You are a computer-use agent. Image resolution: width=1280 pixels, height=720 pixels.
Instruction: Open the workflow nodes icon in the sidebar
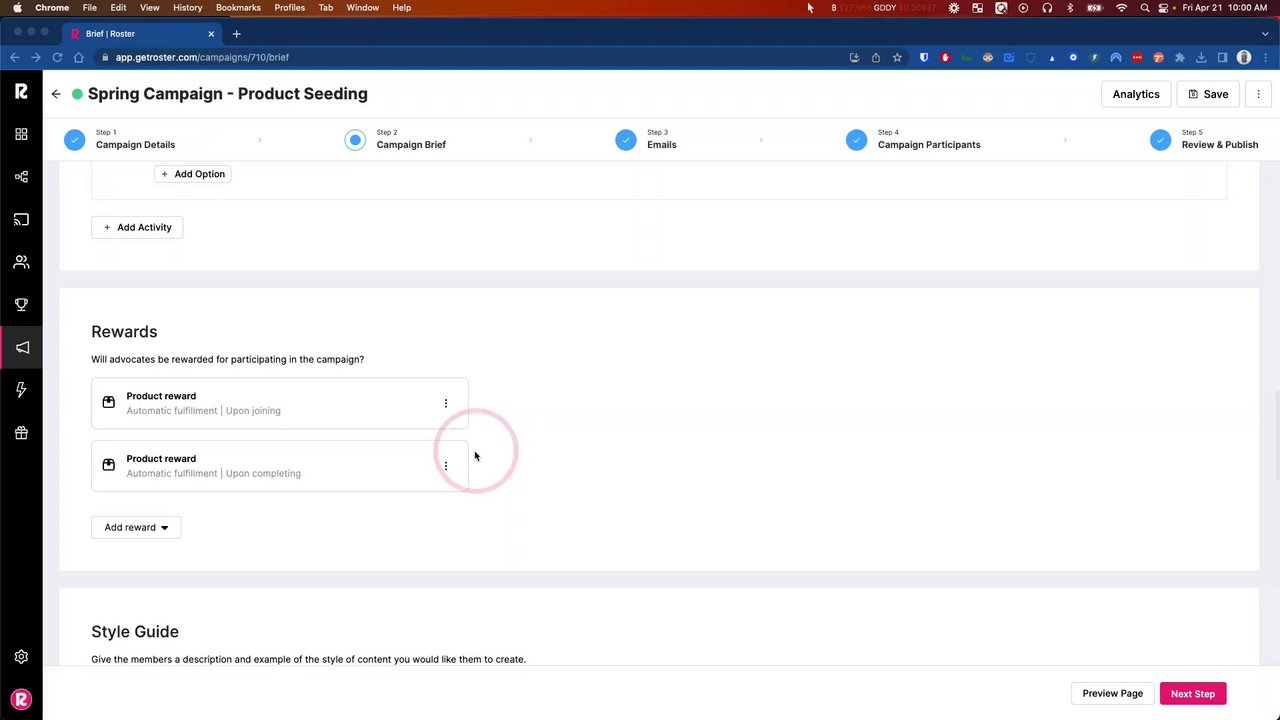(x=21, y=177)
